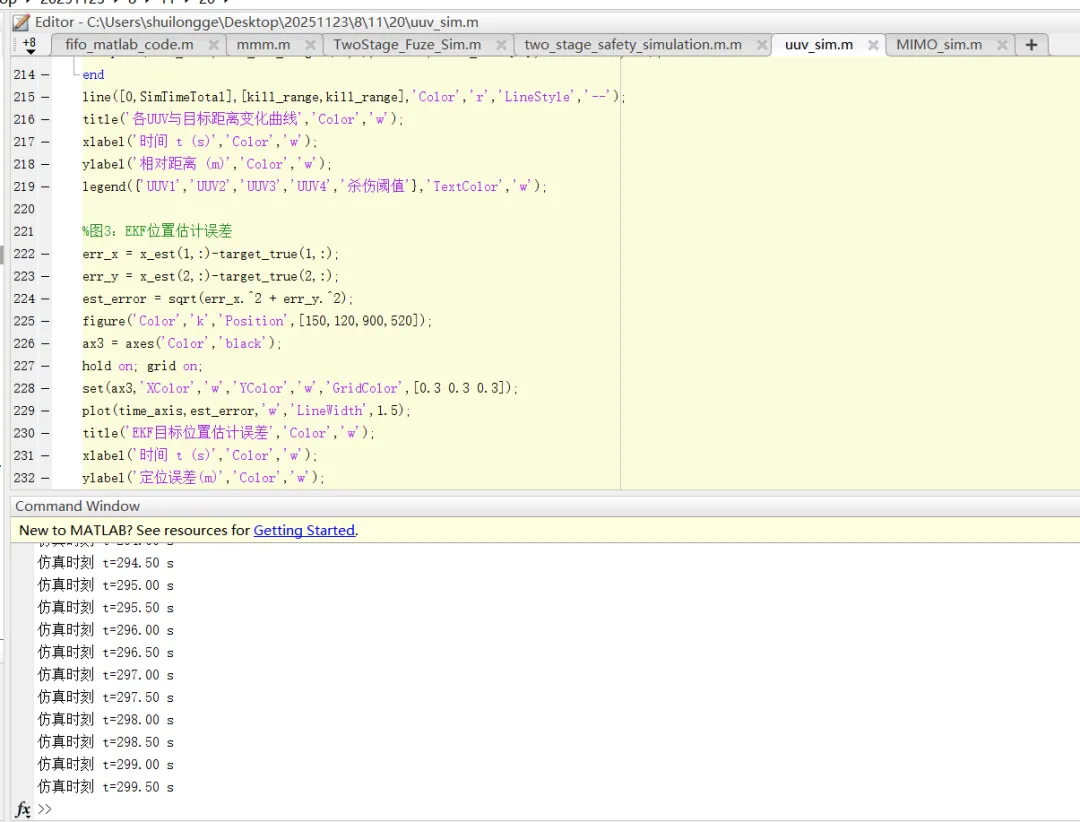The width and height of the screenshot is (1080, 822).
Task: Switch to the fifo_matlab_code.m tab
Action: tap(129, 45)
